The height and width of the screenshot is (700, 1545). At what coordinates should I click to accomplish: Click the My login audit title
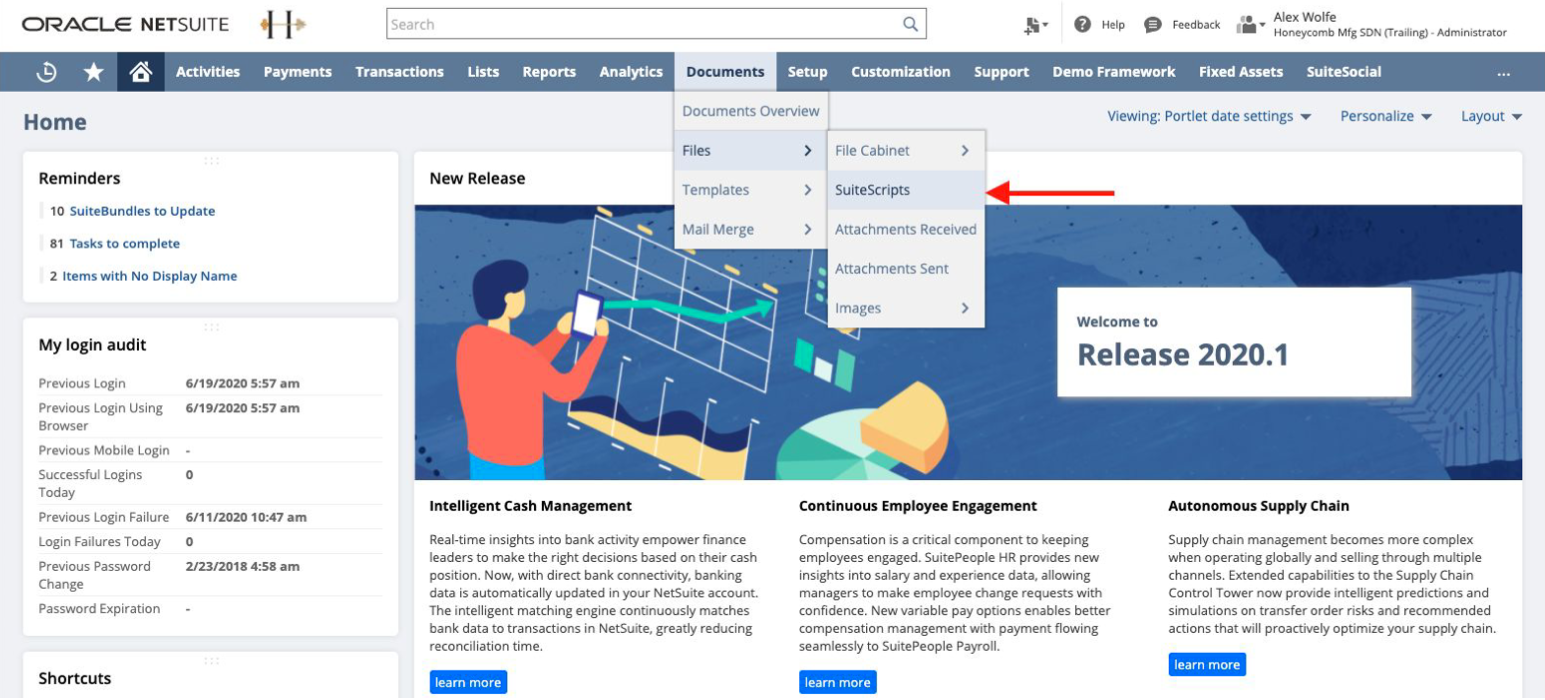[92, 345]
